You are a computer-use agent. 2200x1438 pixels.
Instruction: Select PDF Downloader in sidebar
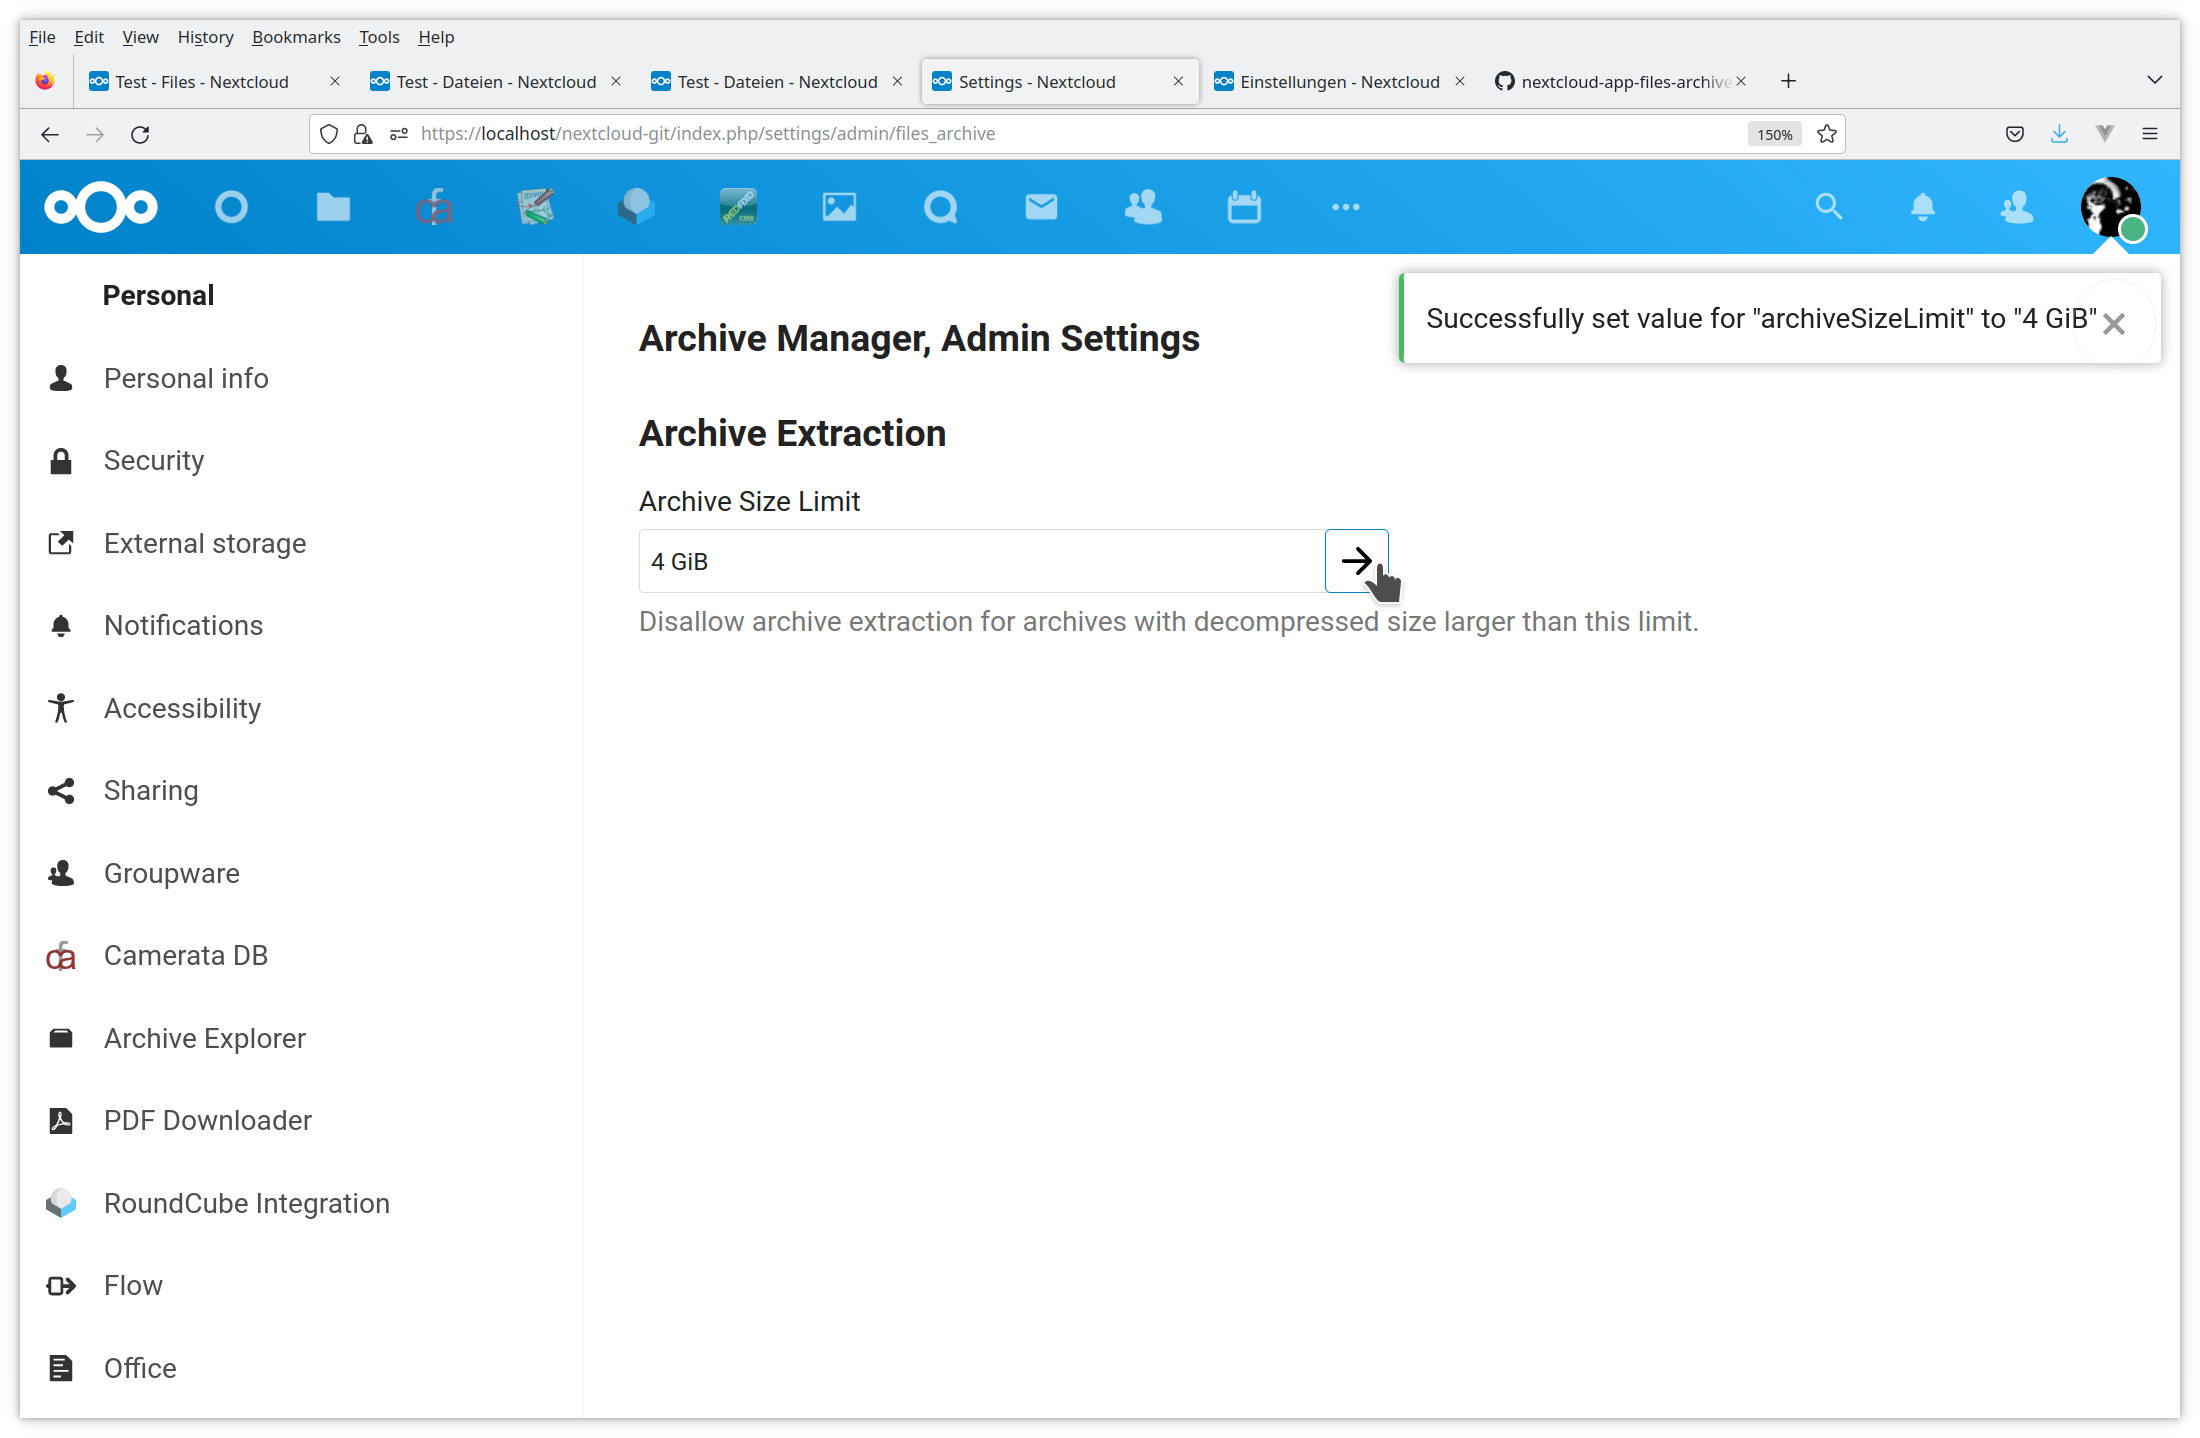[207, 1119]
